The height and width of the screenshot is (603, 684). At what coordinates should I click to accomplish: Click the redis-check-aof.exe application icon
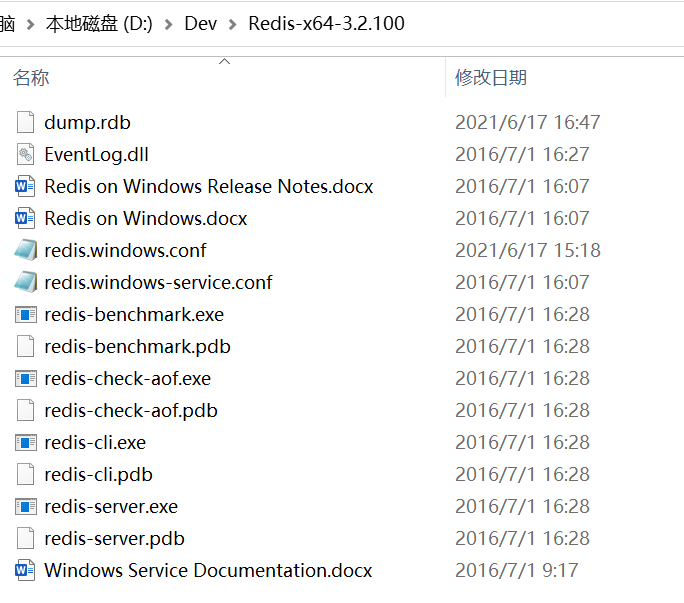(x=26, y=379)
